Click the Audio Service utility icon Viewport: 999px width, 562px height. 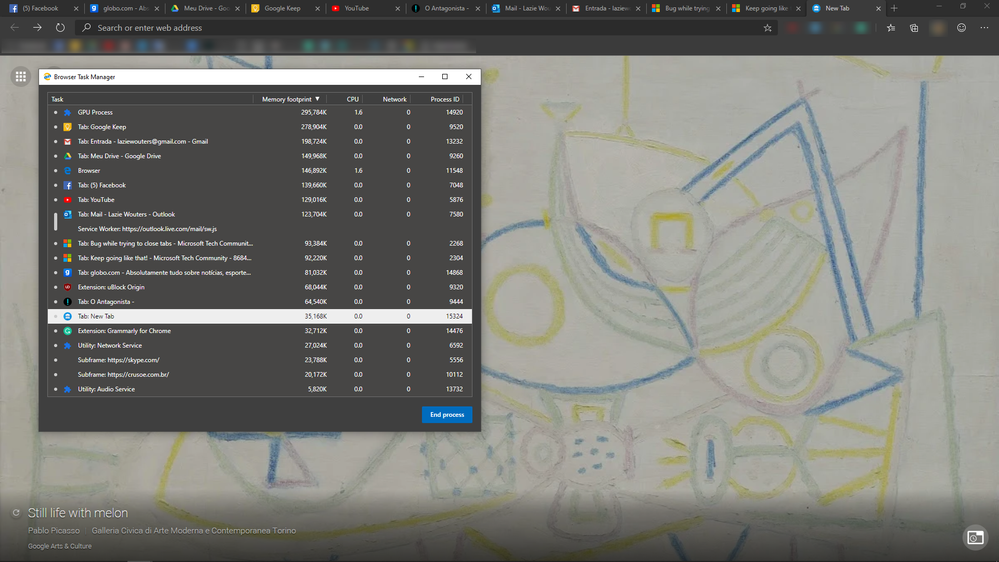pyautogui.click(x=68, y=389)
